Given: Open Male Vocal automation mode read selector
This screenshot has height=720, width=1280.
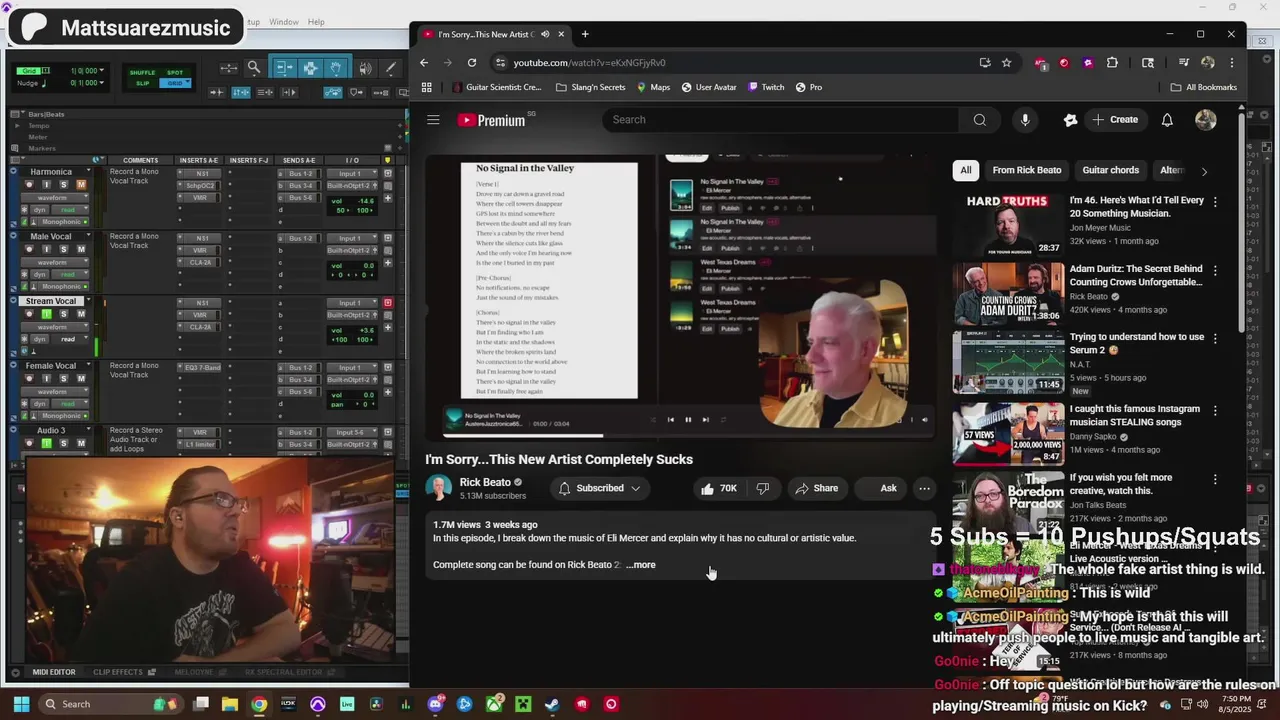Looking at the screenshot, I should click(x=68, y=274).
